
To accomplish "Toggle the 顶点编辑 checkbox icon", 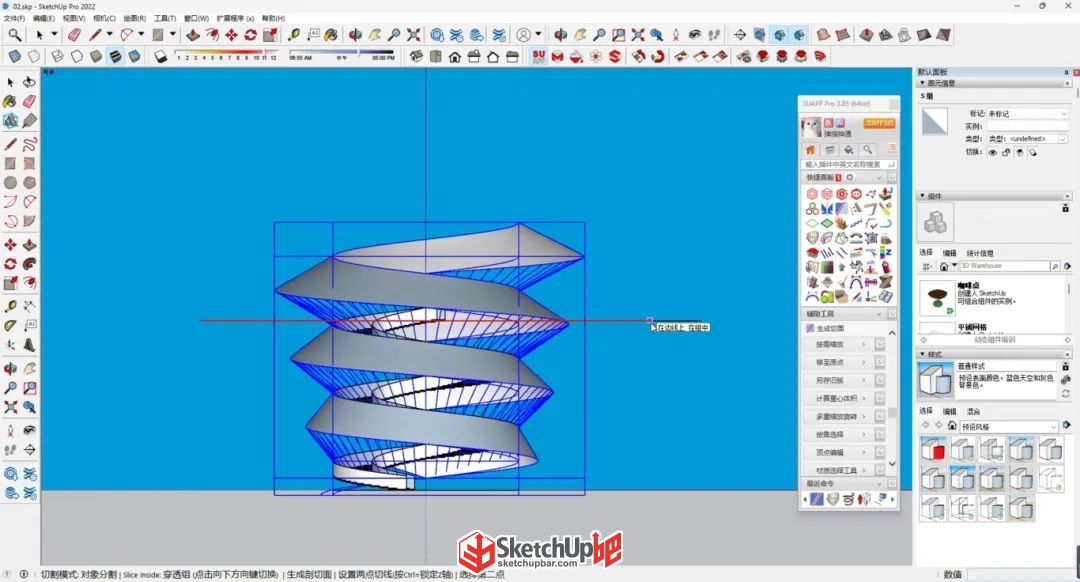I will [x=880, y=453].
